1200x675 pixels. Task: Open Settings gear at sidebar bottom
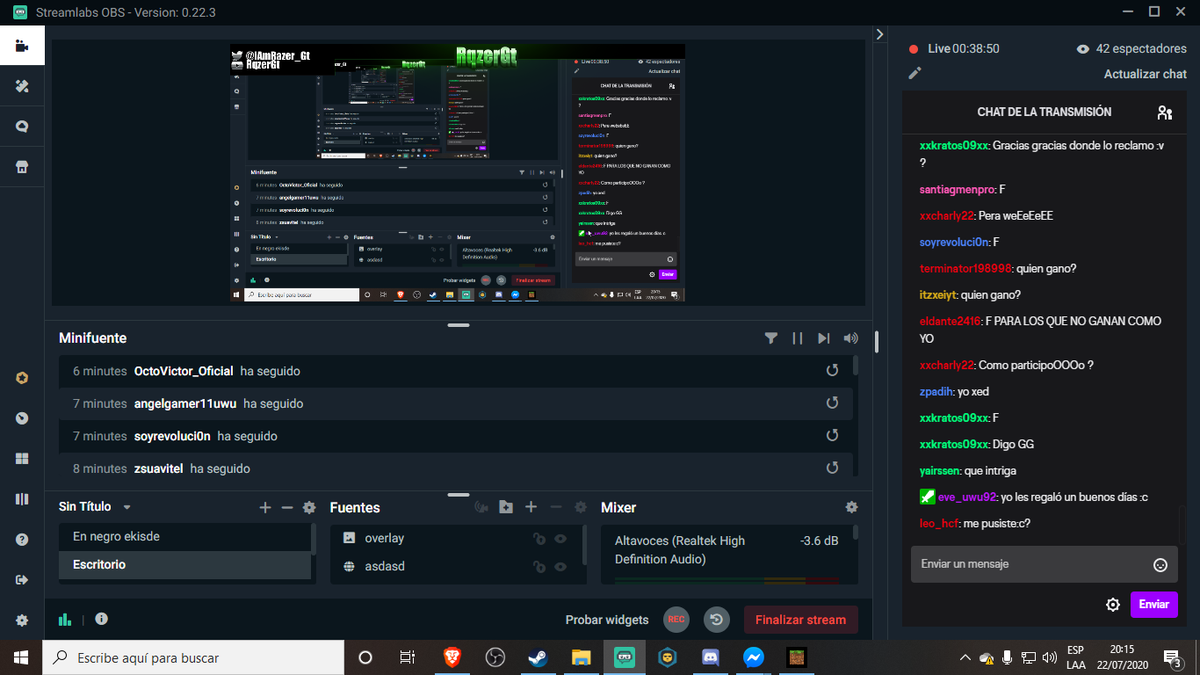tap(22, 620)
